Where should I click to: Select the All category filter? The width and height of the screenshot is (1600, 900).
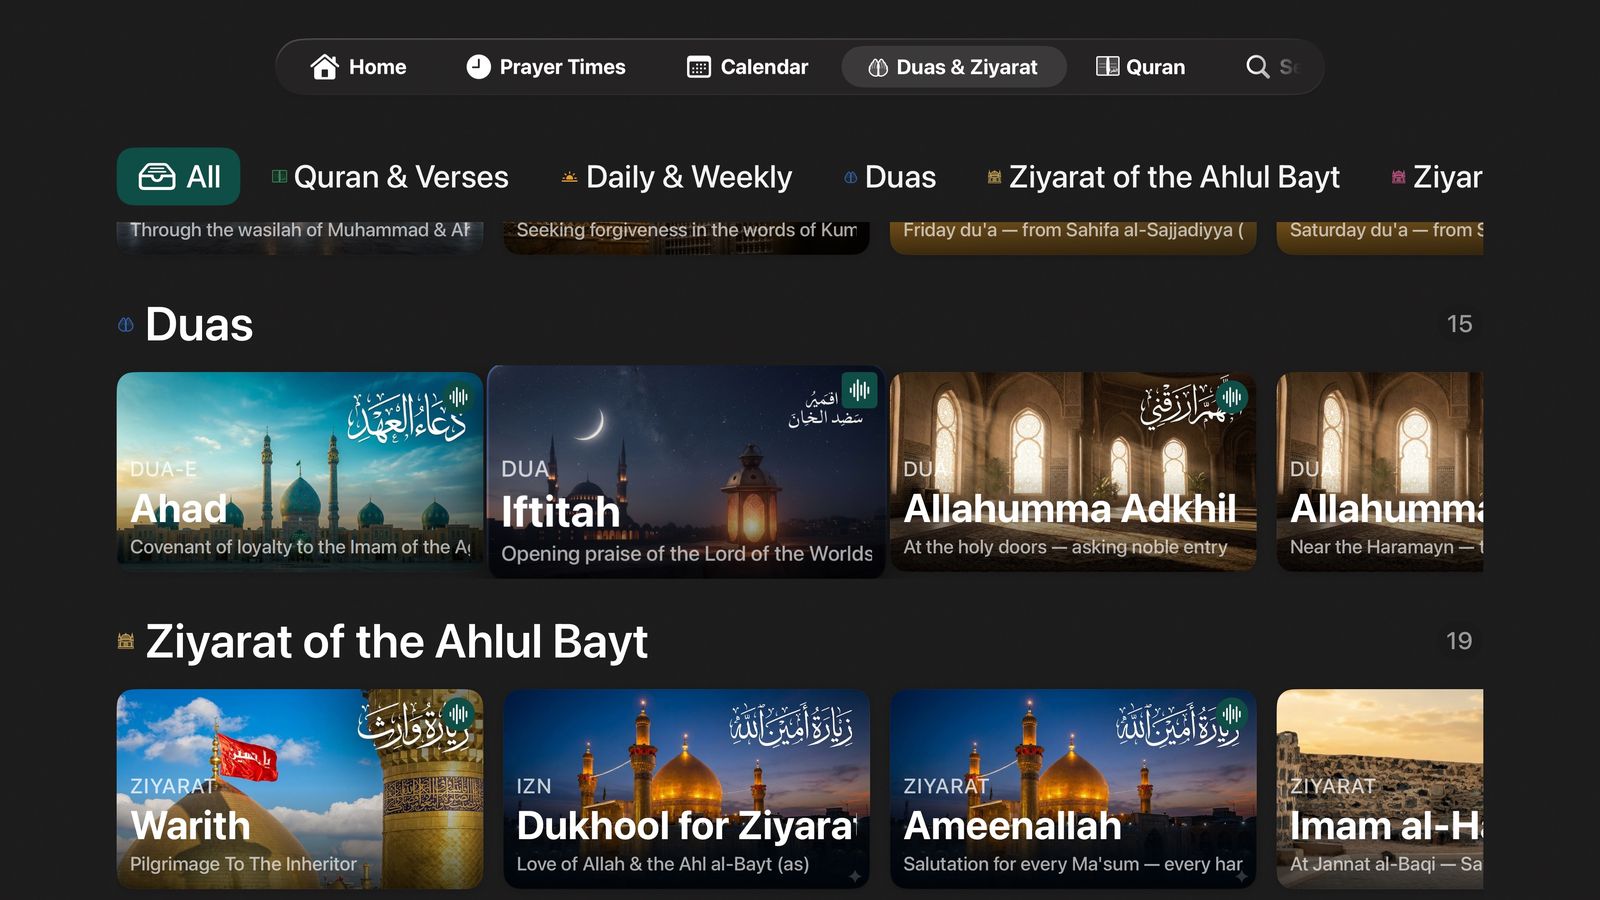(179, 177)
